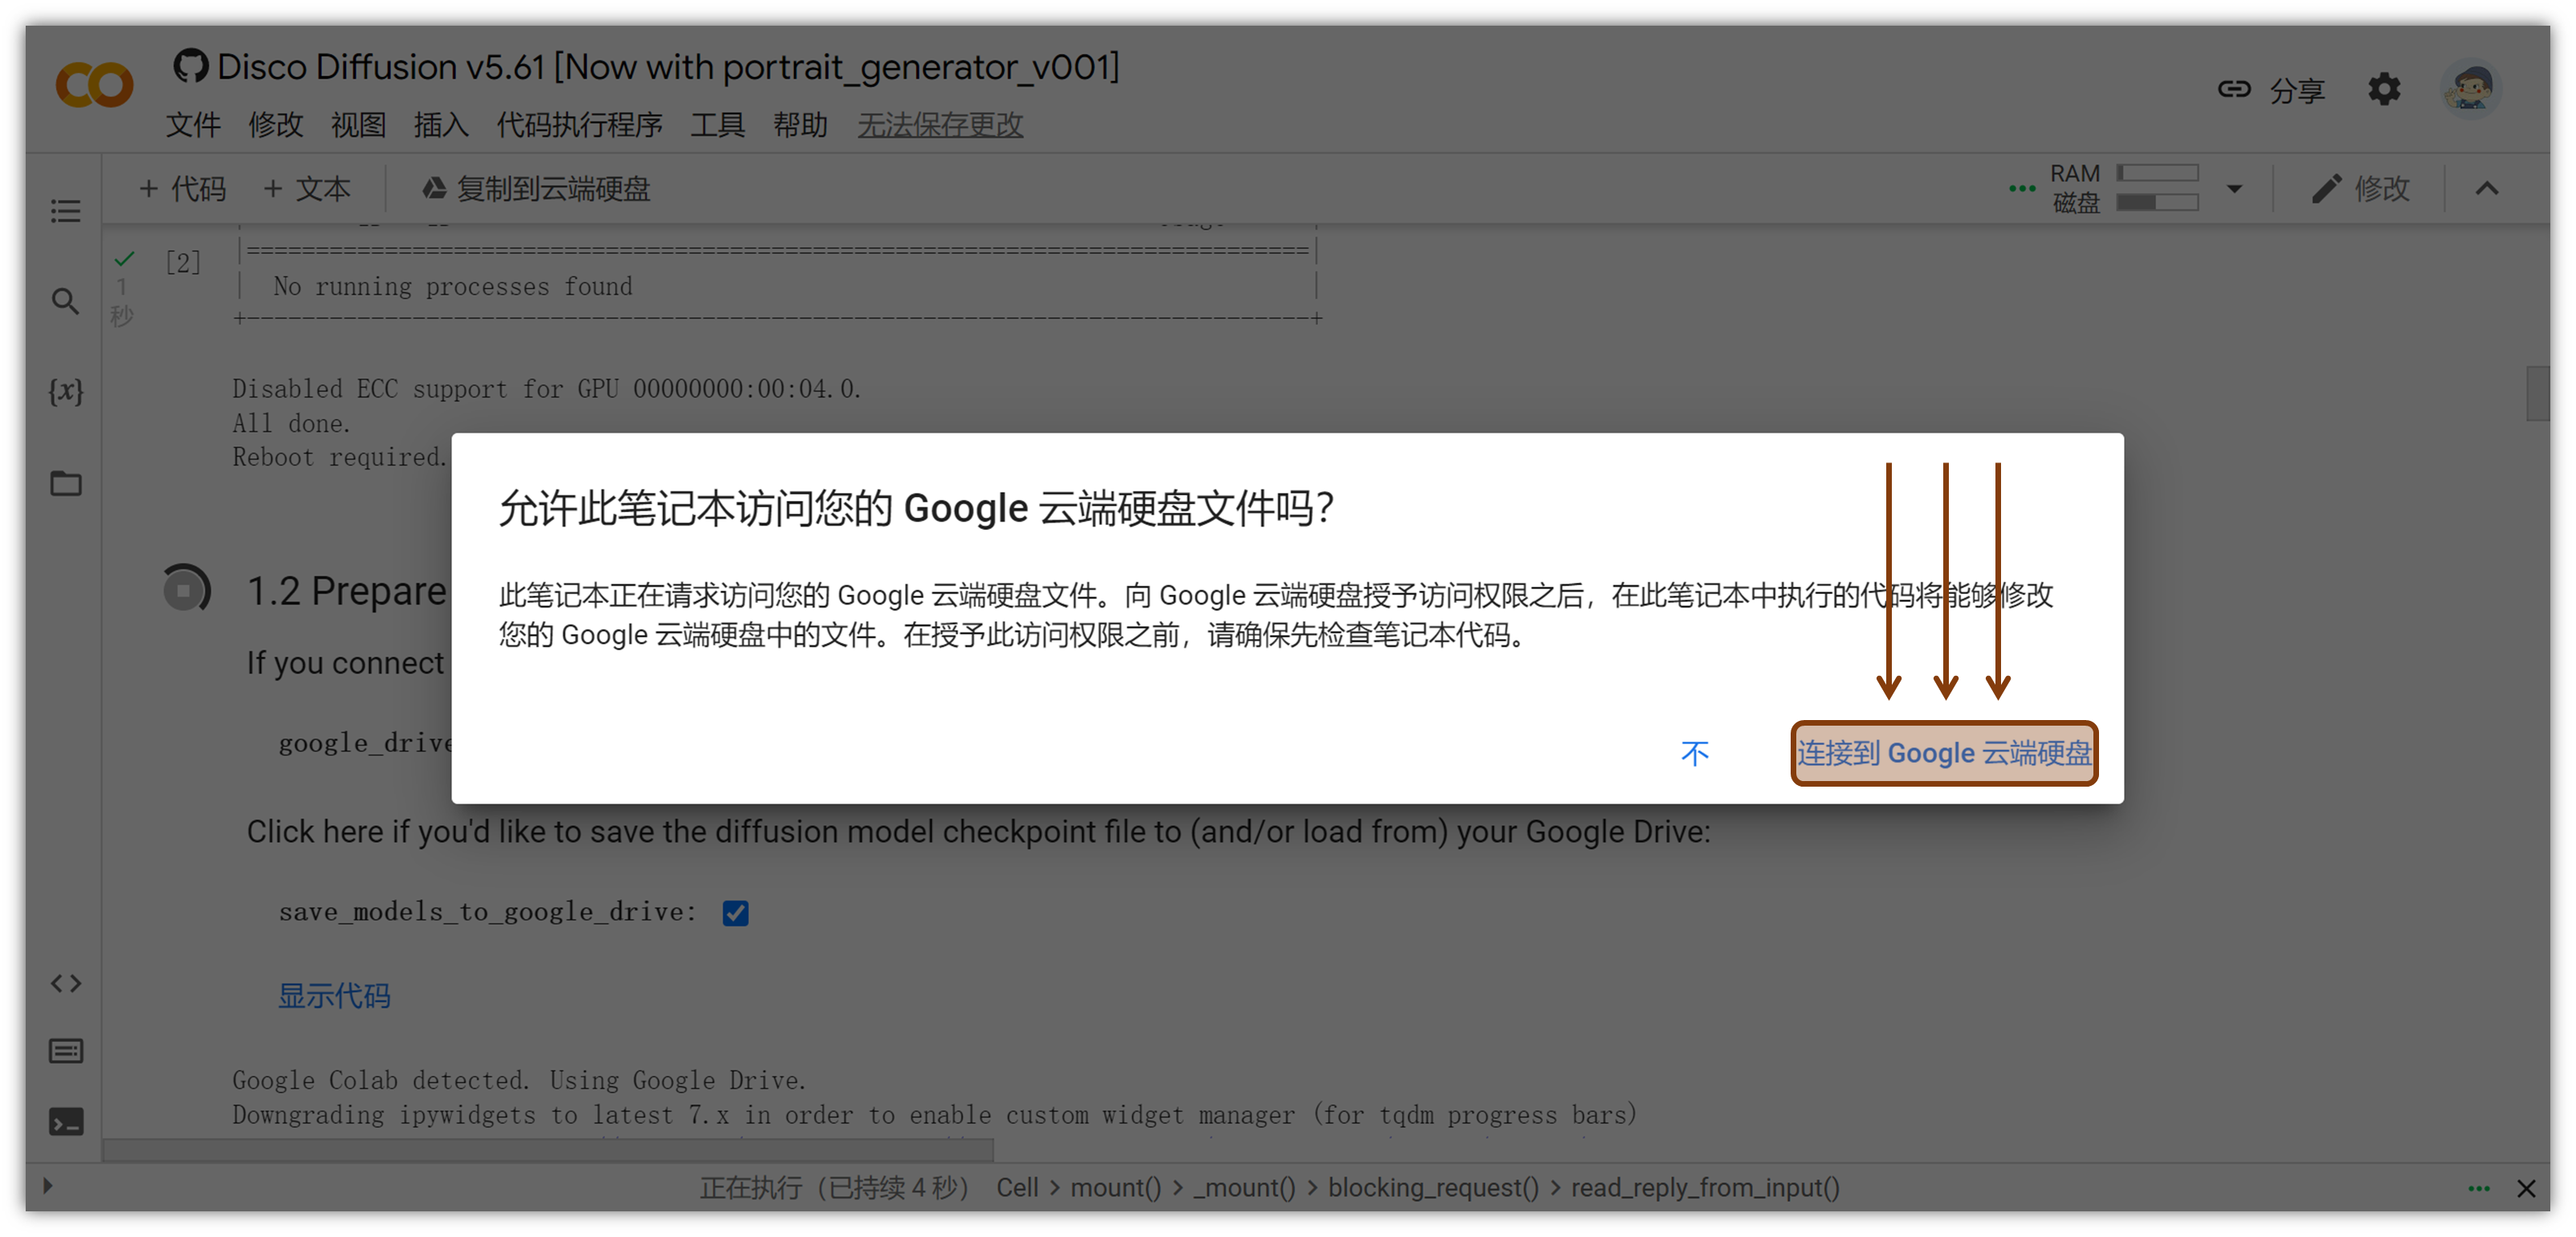Click the RAM usage bar
2576x1237 pixels.
tap(2158, 173)
